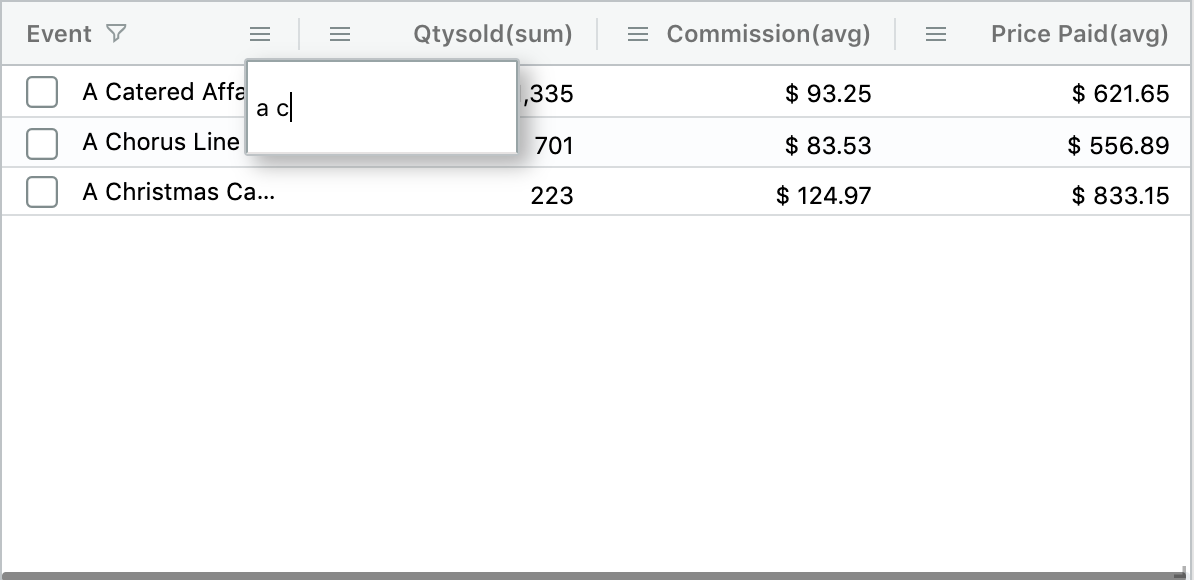This screenshot has width=1194, height=580.
Task: Open the Qtysold(sum) column menu icon
Action: tap(340, 34)
